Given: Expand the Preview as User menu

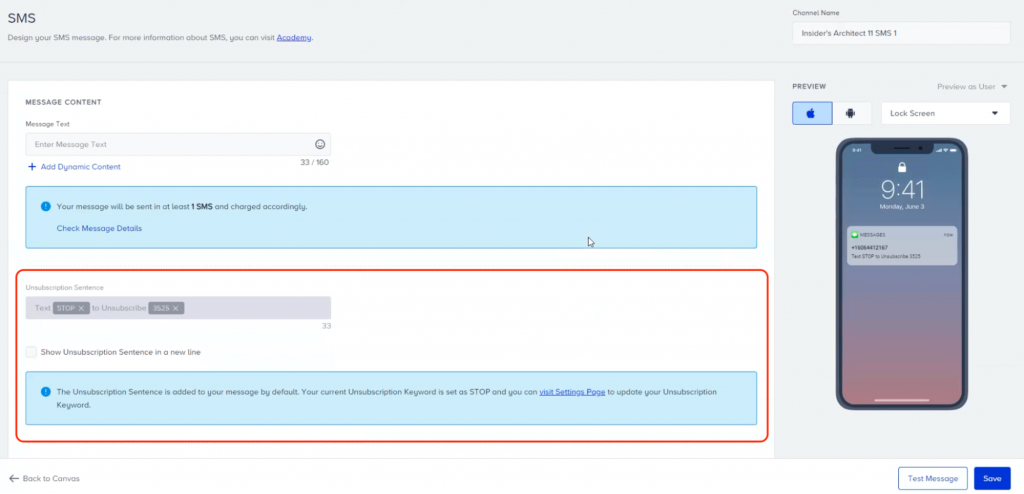Looking at the screenshot, I should 971,86.
